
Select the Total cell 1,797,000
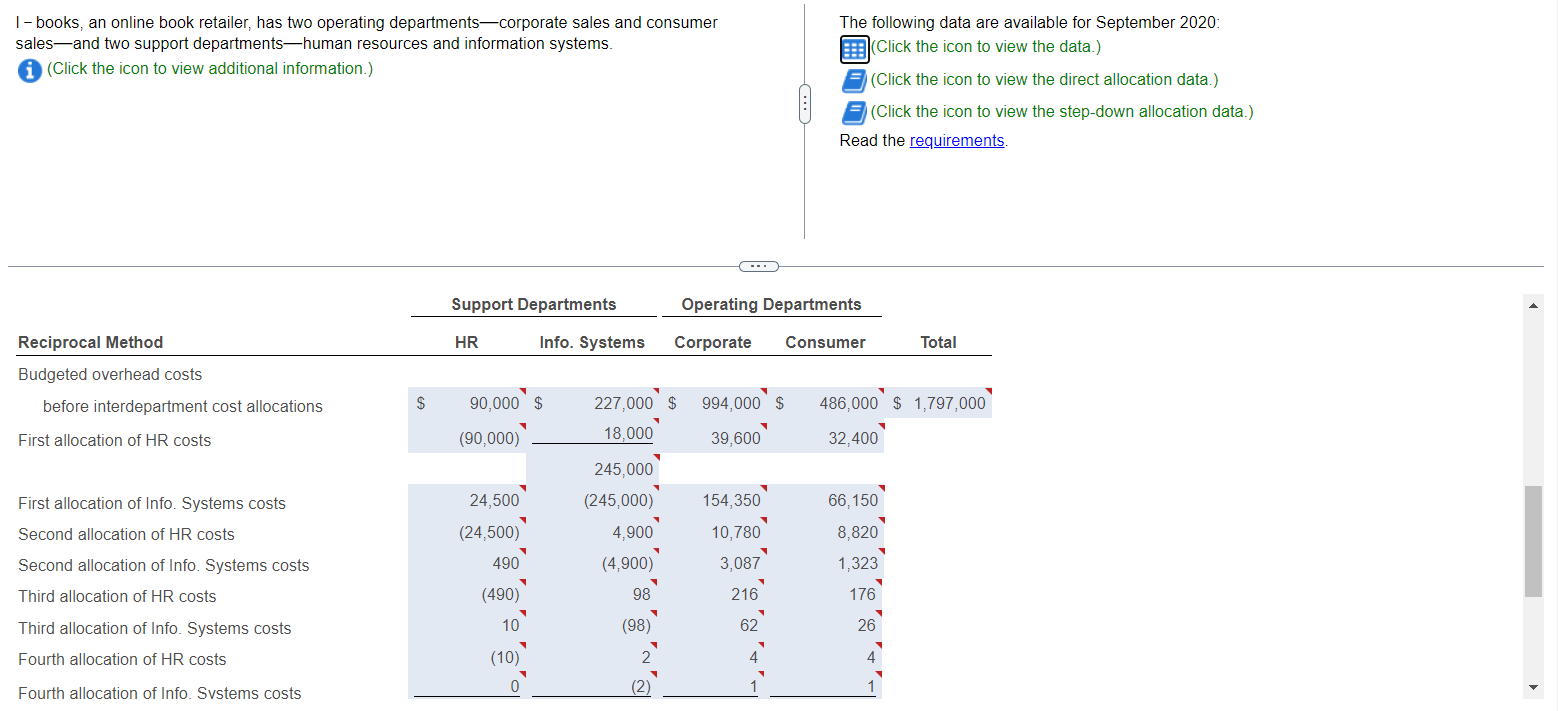pyautogui.click(x=939, y=403)
